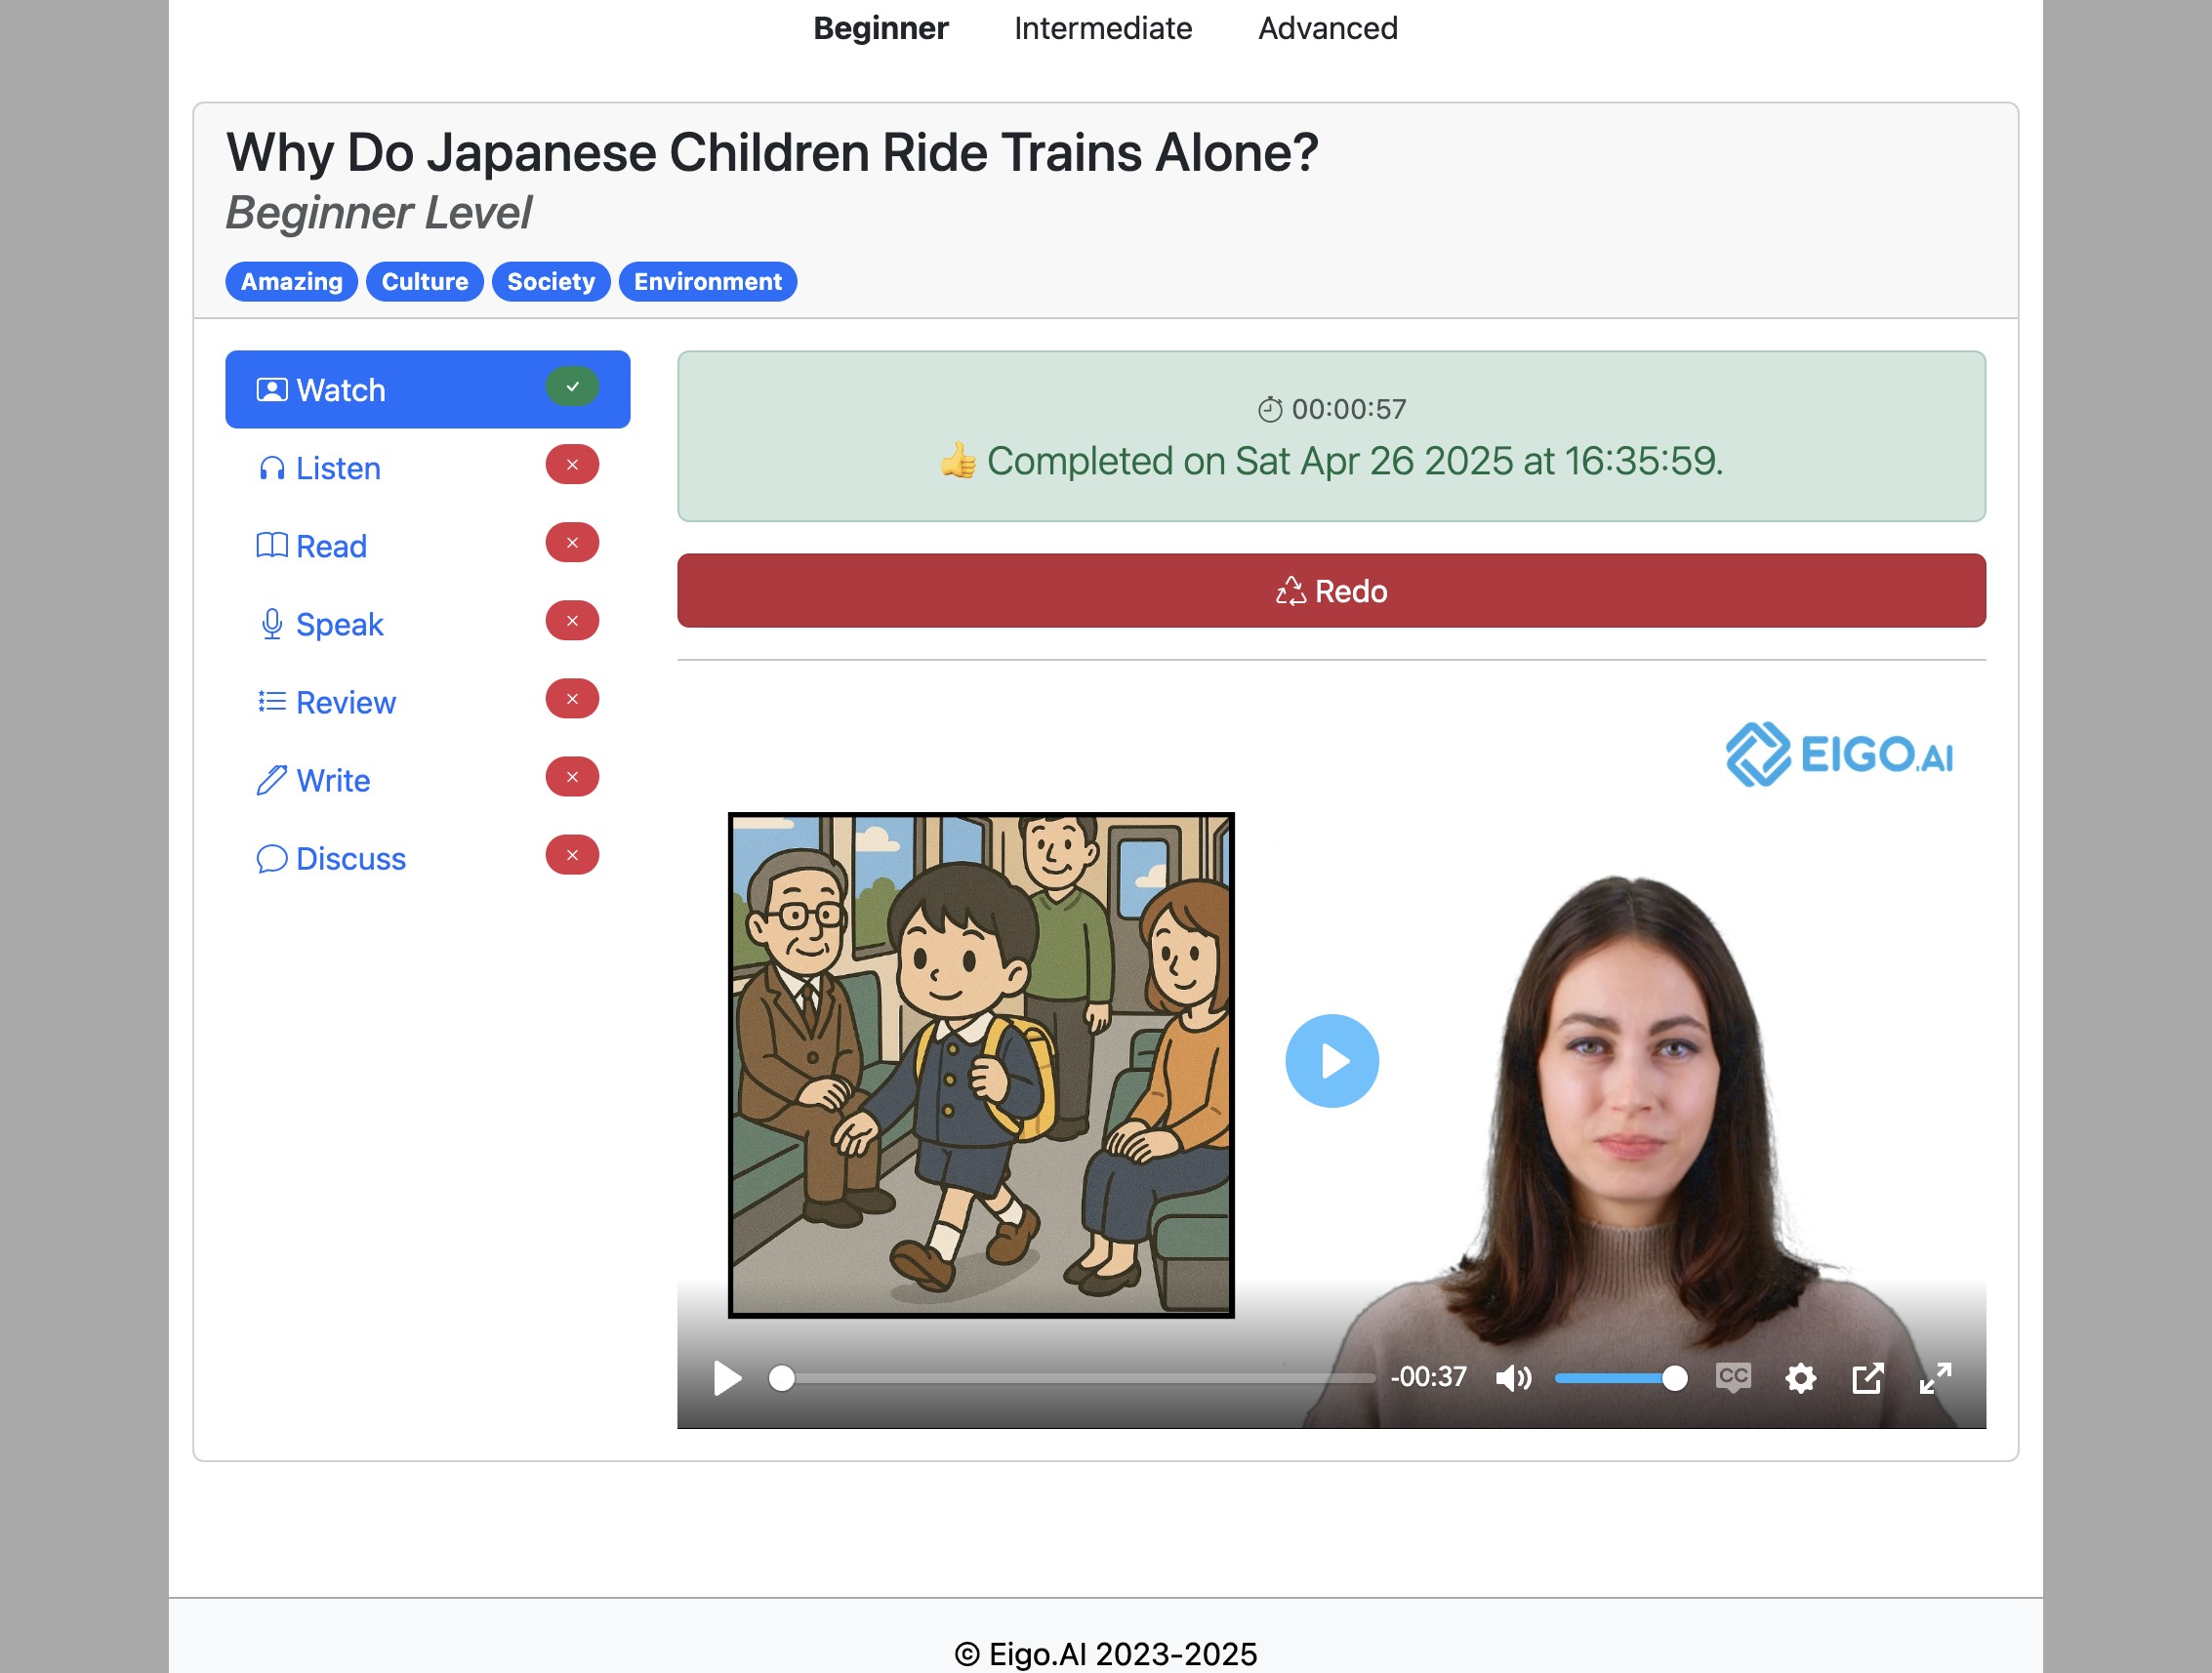
Task: Click the red incomplete badge next to Discuss
Action: pos(572,855)
